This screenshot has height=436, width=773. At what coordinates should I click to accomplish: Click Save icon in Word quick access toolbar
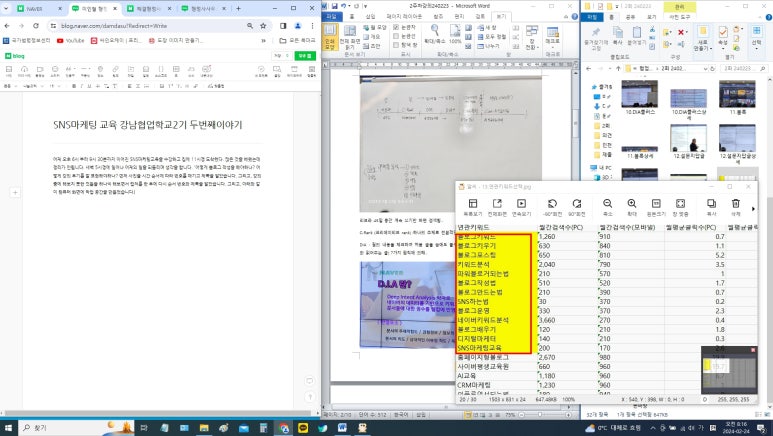click(x=335, y=6)
